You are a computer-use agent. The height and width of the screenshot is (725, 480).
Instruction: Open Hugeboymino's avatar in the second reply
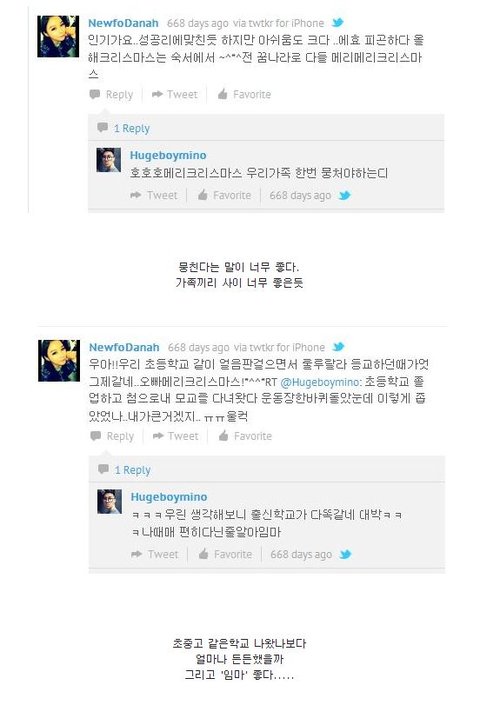point(110,502)
